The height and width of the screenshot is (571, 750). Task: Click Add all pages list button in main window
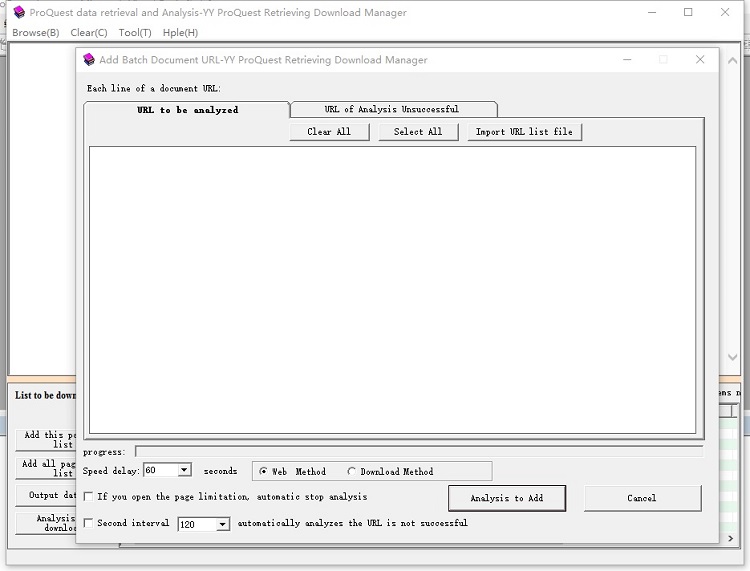pos(46,468)
